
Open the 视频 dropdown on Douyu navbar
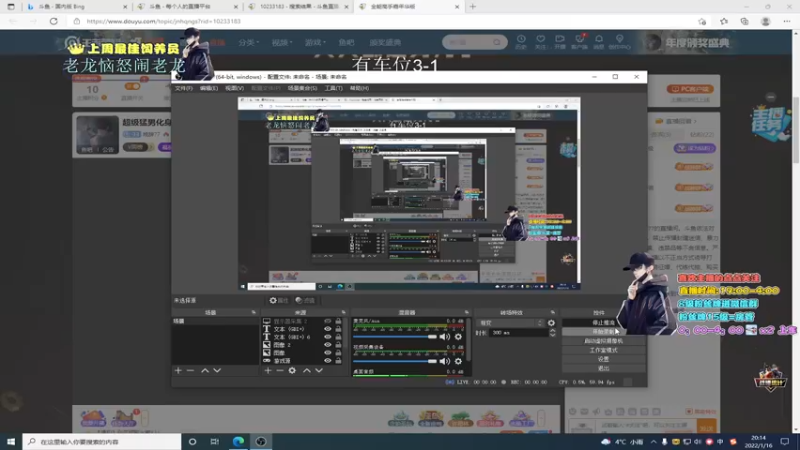[282, 42]
